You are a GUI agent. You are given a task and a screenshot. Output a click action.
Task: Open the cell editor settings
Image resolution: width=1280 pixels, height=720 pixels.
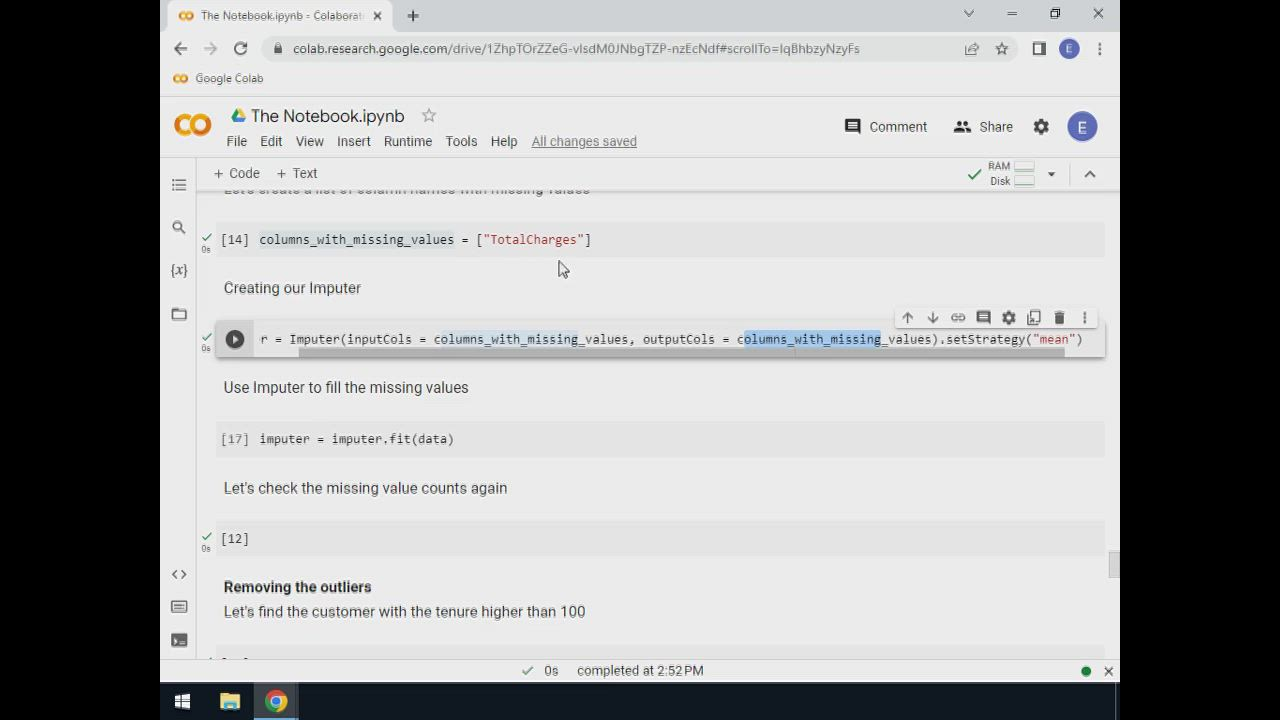tap(1009, 318)
